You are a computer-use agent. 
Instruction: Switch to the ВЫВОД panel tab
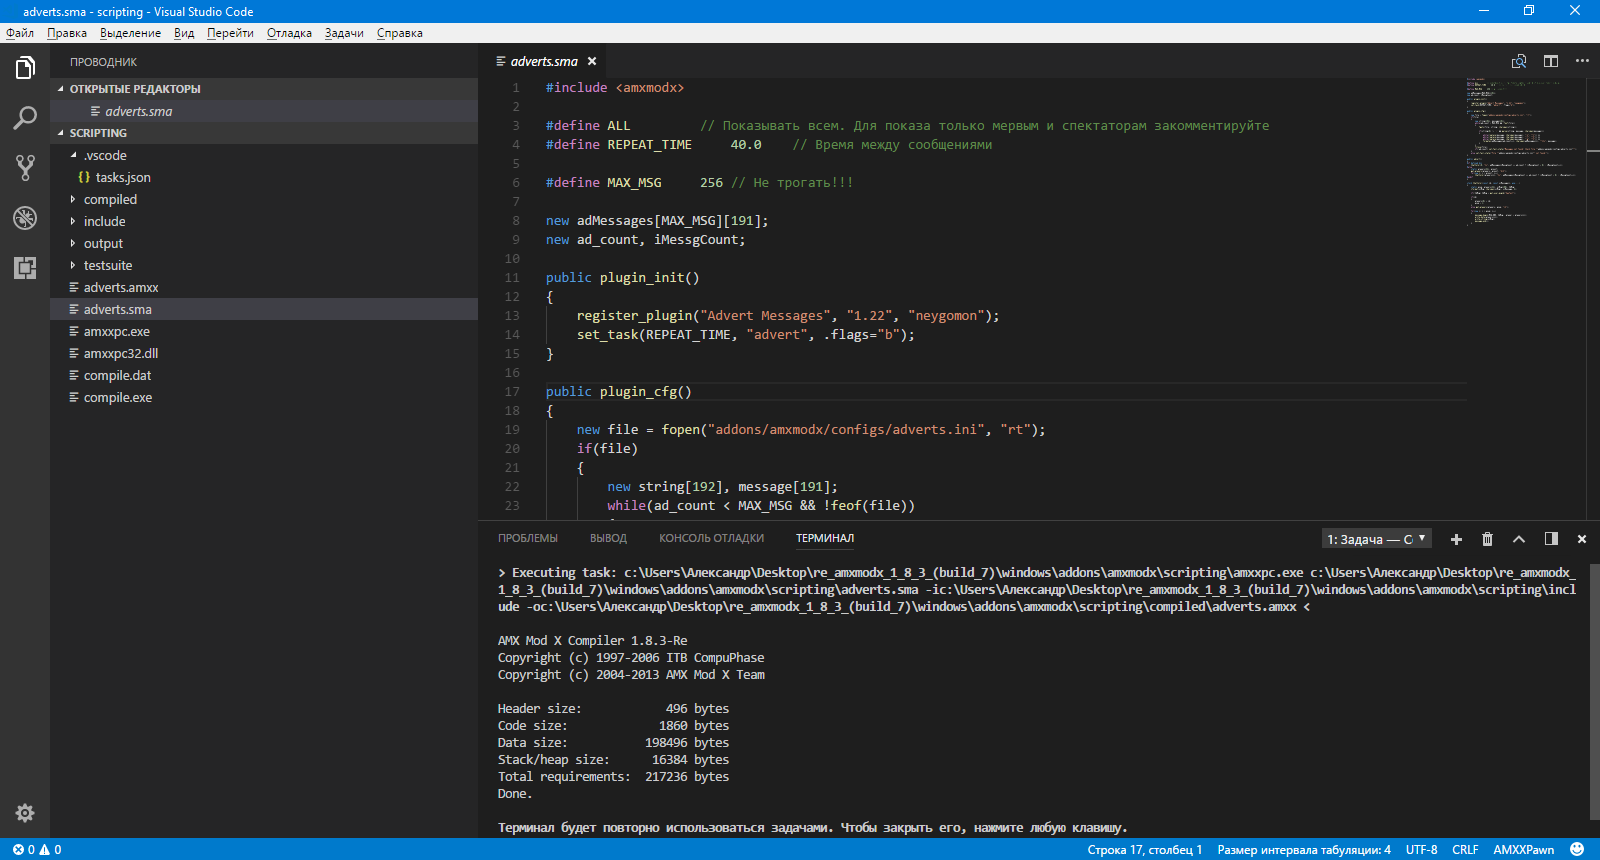(x=608, y=538)
